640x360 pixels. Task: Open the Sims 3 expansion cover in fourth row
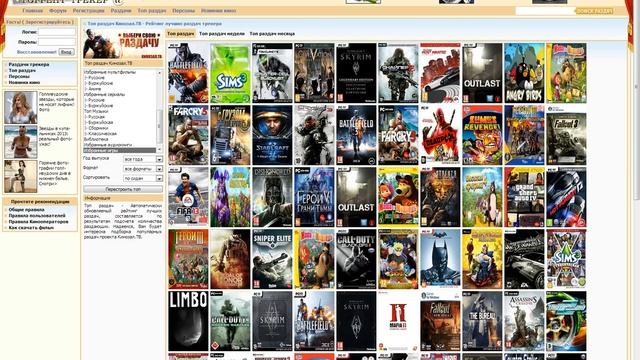coord(566,259)
